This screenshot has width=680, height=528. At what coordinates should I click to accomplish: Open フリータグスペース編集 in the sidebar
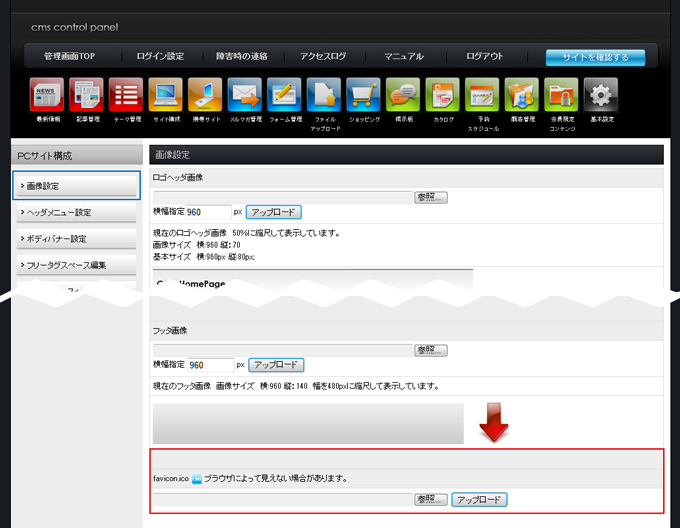pyautogui.click(x=77, y=265)
